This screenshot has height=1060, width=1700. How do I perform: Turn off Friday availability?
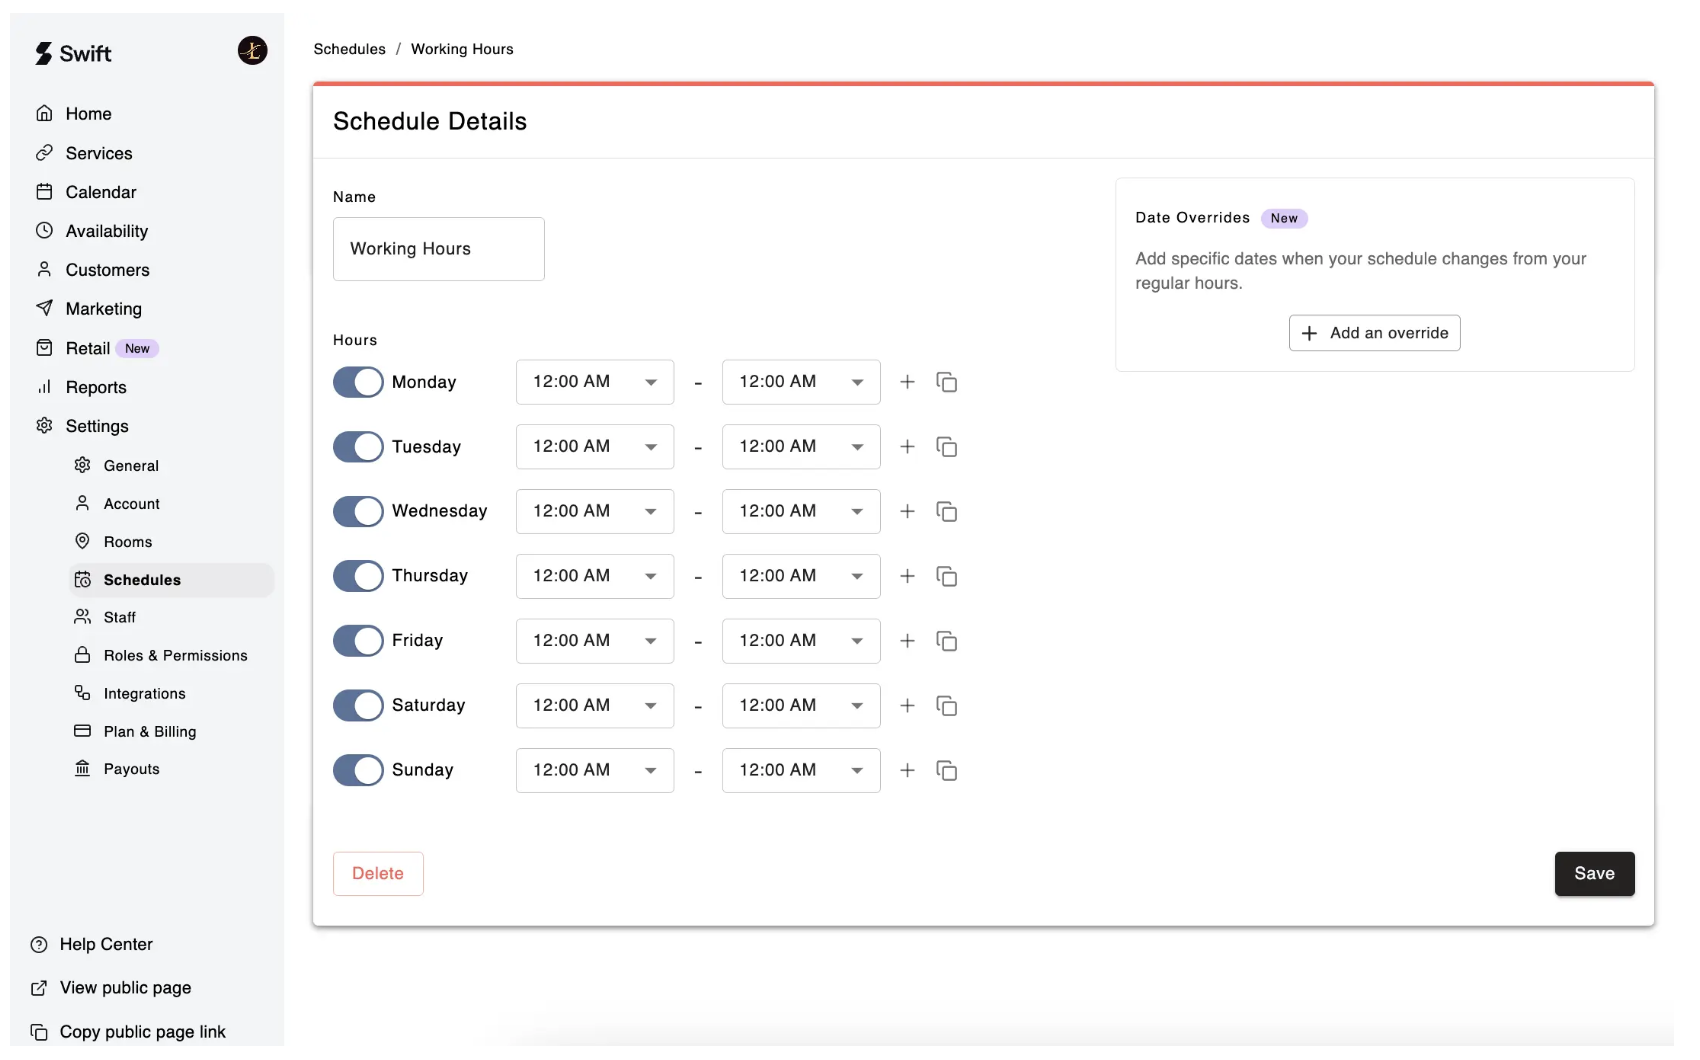358,641
